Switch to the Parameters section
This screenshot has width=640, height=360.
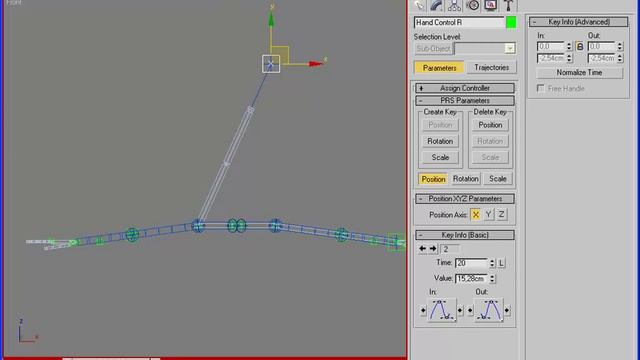coord(439,68)
